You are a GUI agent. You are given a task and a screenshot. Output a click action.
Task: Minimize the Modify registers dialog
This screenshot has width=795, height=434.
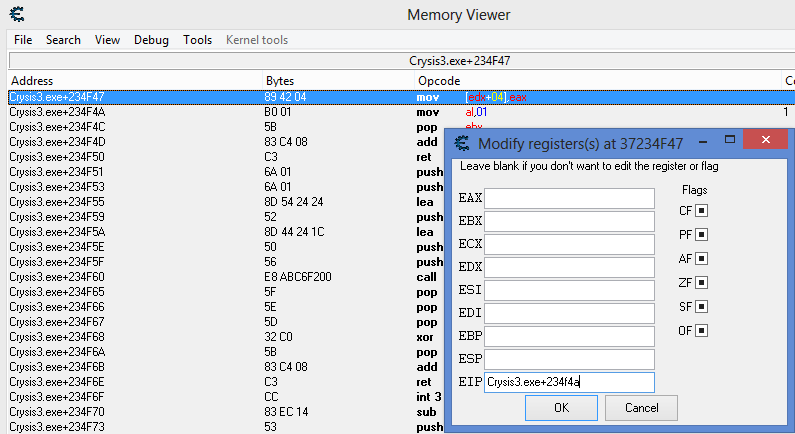[x=703, y=141]
